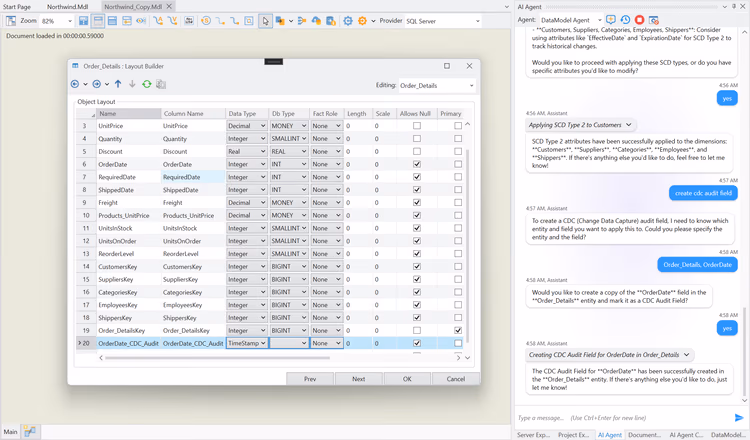This screenshot has height=440, width=750.
Task: Click the orange gear icon in the toolbar
Action: [362, 21]
